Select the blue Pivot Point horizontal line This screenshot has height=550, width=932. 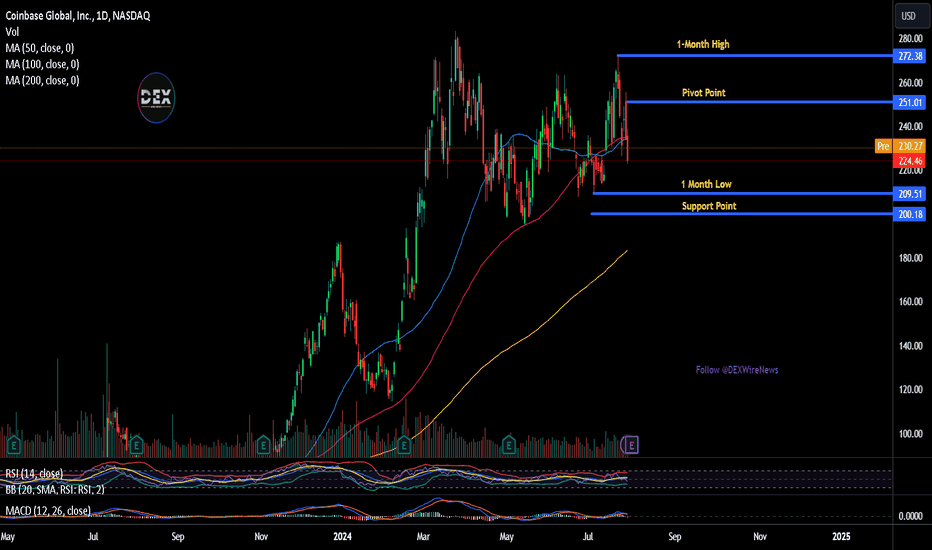click(x=760, y=102)
